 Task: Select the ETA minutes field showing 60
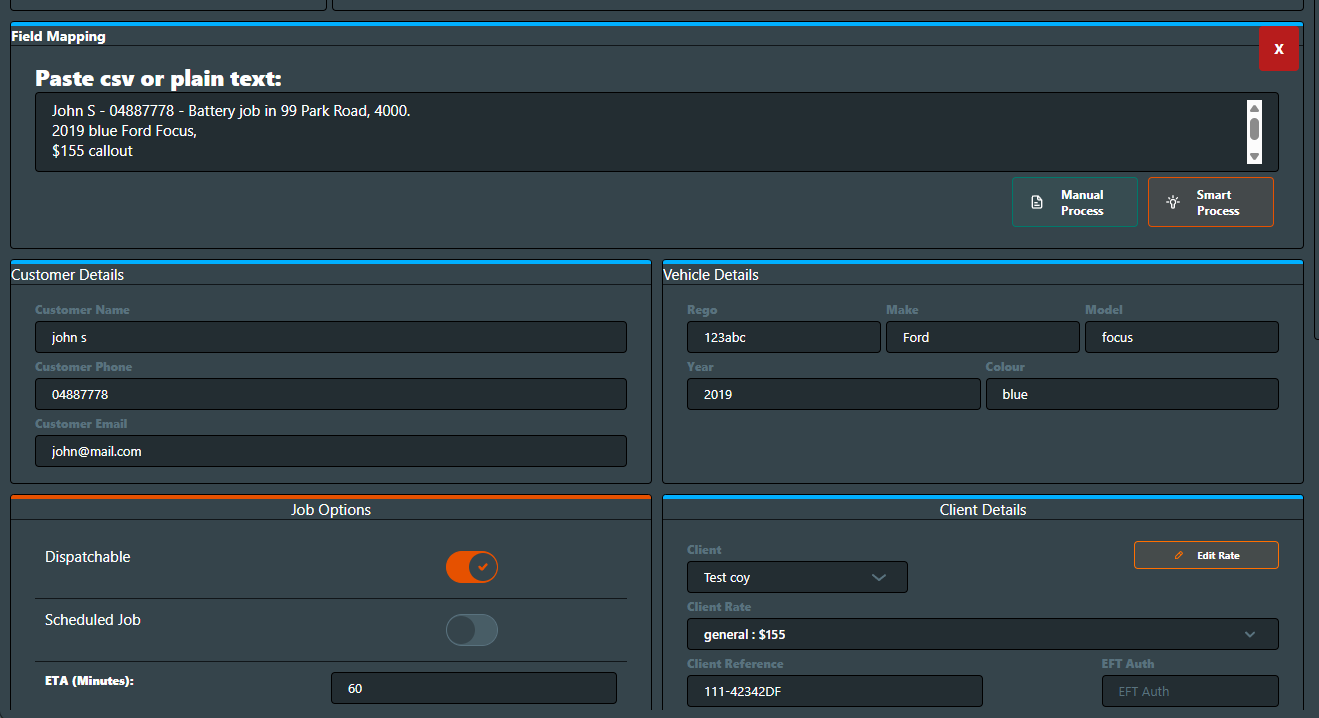pyautogui.click(x=473, y=688)
